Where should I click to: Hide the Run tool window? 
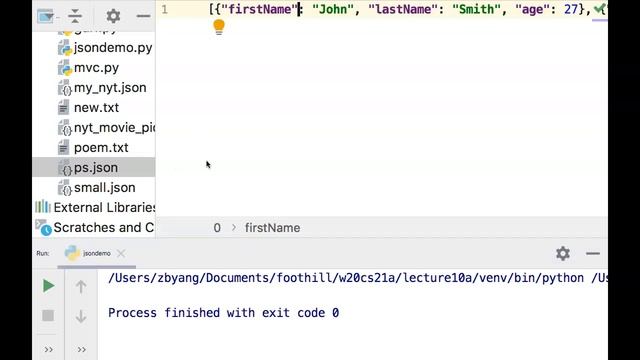(593, 253)
